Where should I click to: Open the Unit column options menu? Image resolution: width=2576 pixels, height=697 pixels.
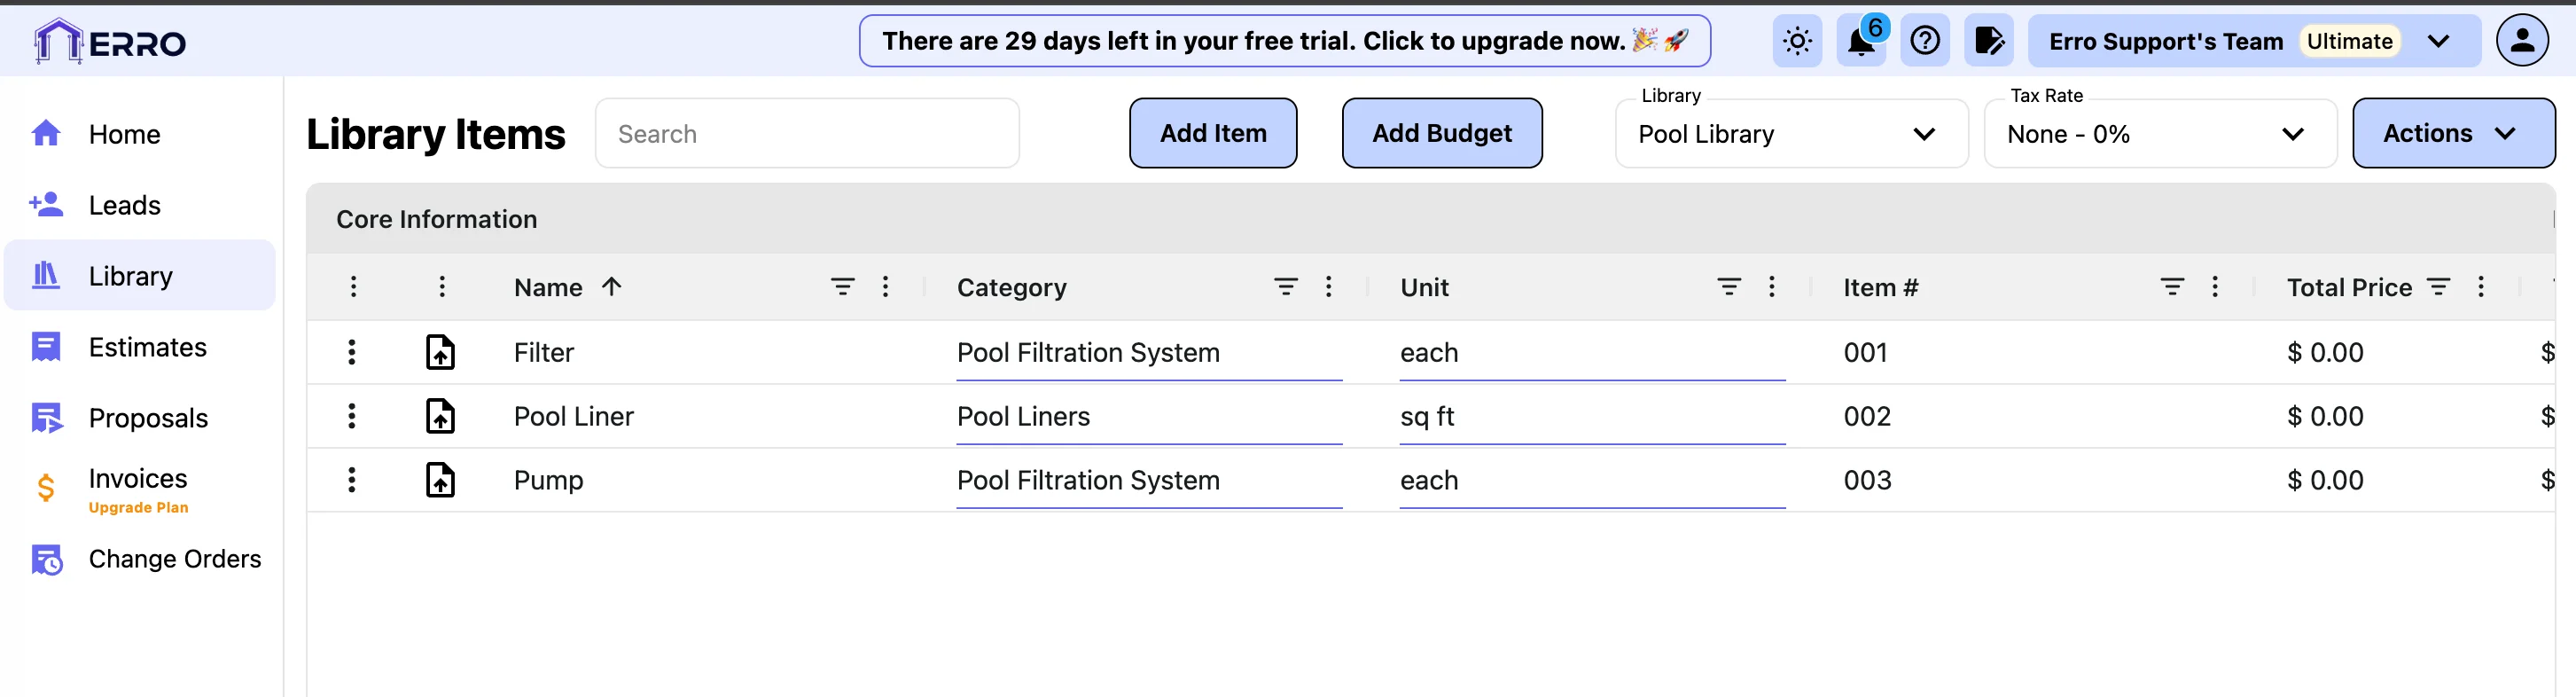1771,287
